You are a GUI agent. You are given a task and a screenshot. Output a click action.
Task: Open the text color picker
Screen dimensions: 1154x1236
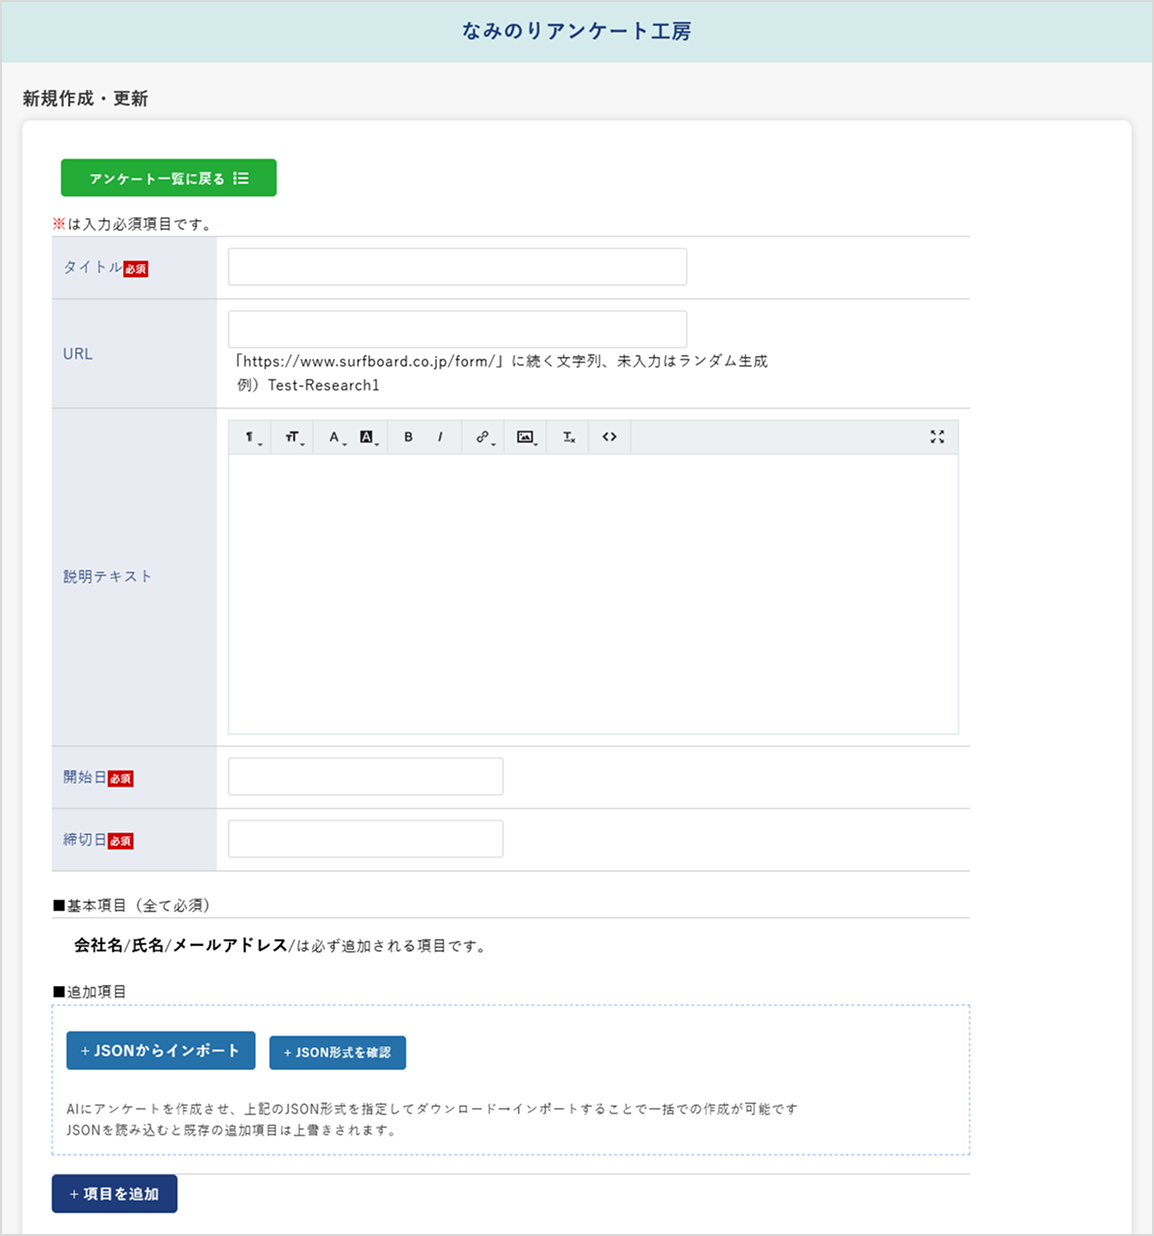332,437
